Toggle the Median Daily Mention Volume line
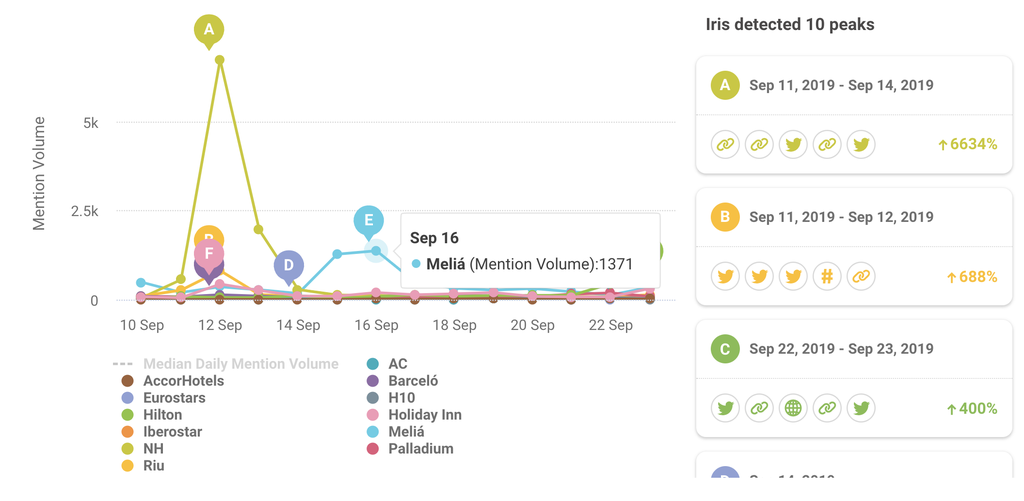 pyautogui.click(x=240, y=364)
